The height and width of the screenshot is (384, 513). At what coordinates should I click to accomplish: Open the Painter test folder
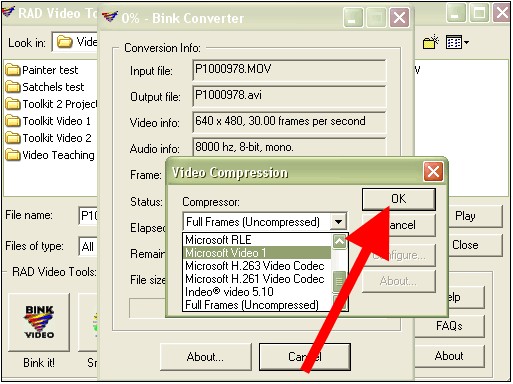[42, 70]
